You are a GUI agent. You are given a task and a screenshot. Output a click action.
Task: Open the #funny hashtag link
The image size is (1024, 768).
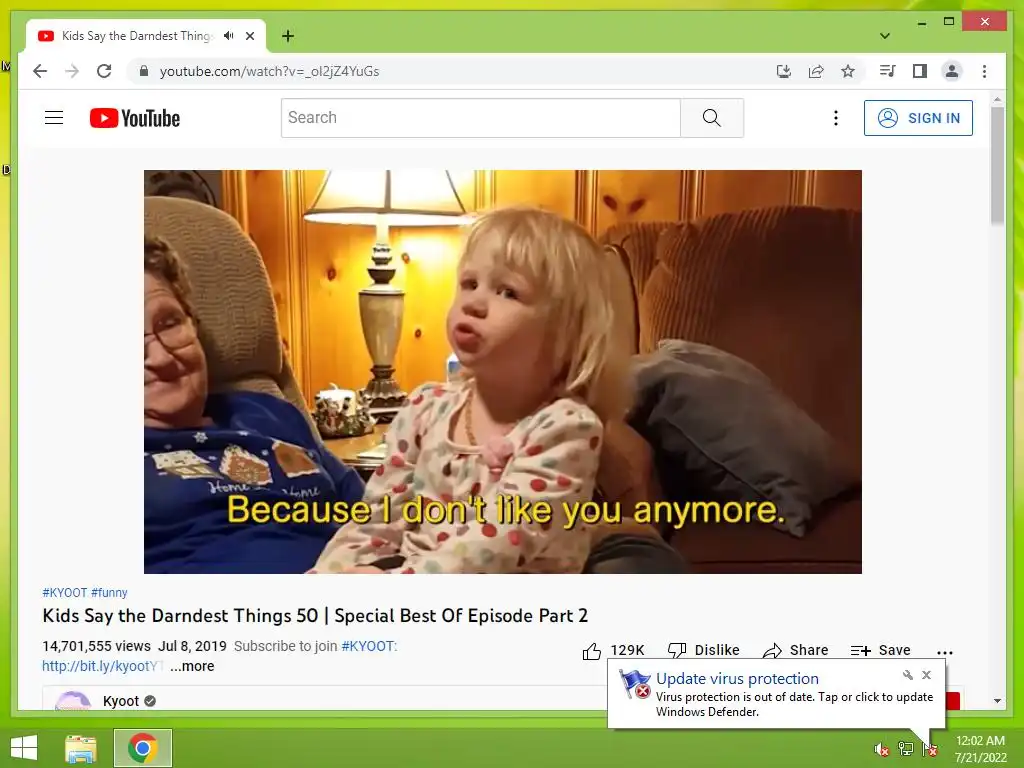pyautogui.click(x=109, y=592)
